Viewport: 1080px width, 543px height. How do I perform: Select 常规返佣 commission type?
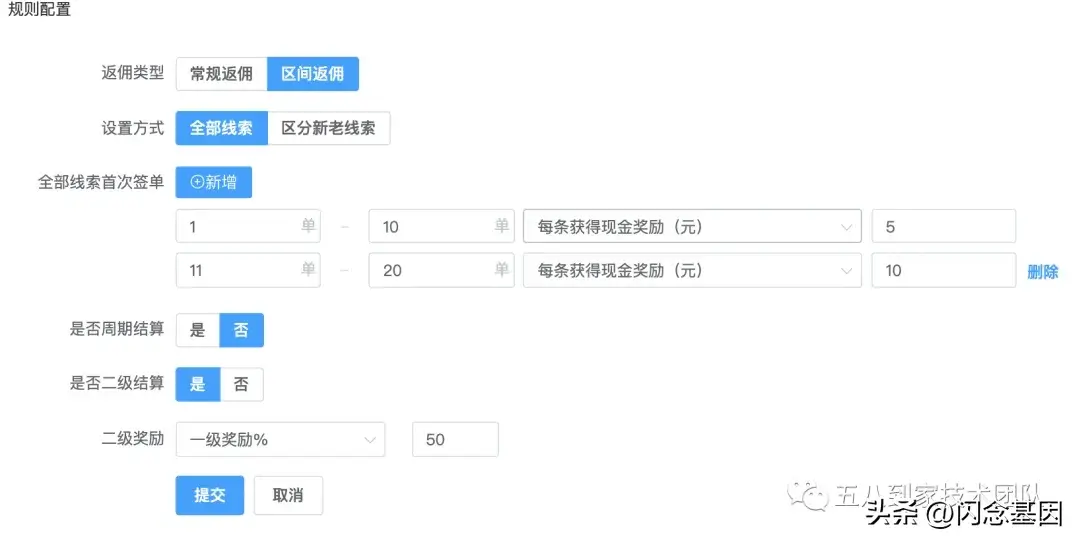pyautogui.click(x=221, y=74)
